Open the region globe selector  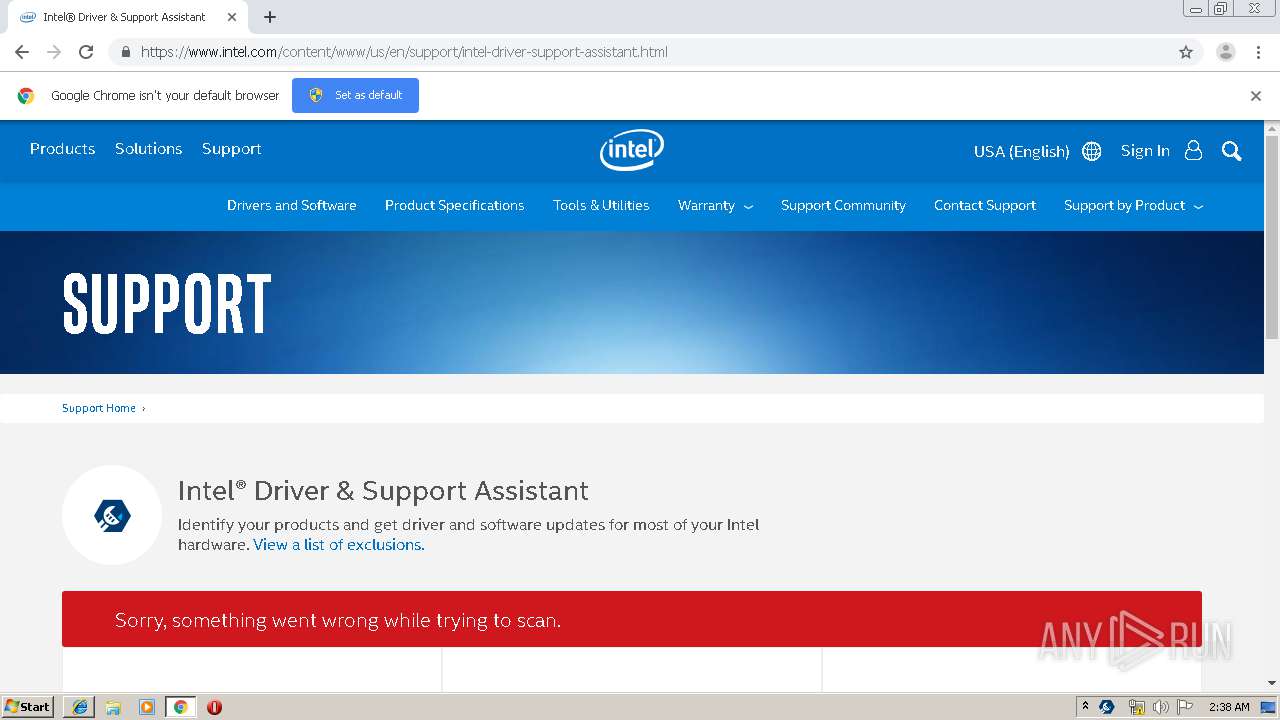[x=1092, y=151]
